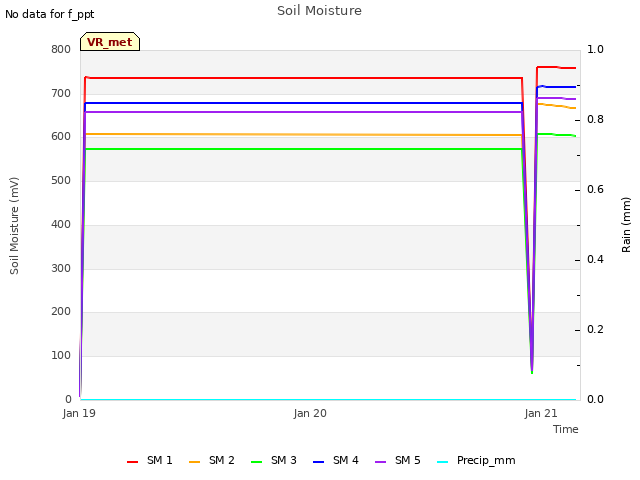Image resolution: width=640 pixels, height=480 pixels.
Task: Click the 400 tick on left axis
Action: (61, 224)
